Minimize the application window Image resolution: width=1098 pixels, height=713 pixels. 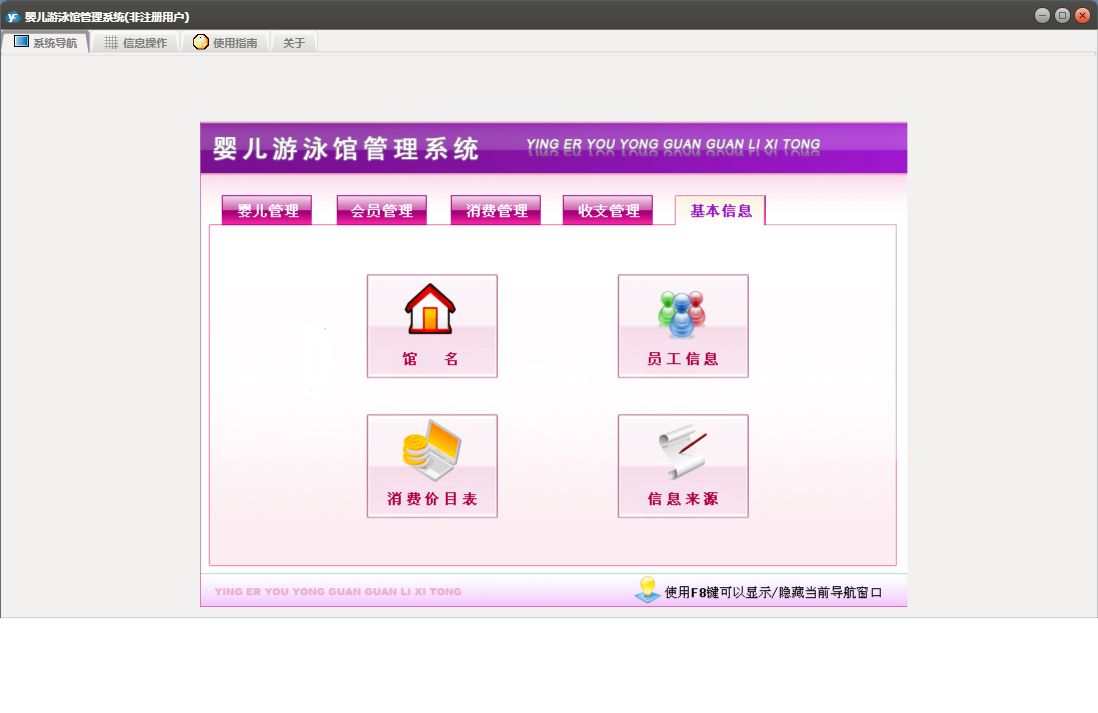[x=1042, y=15]
